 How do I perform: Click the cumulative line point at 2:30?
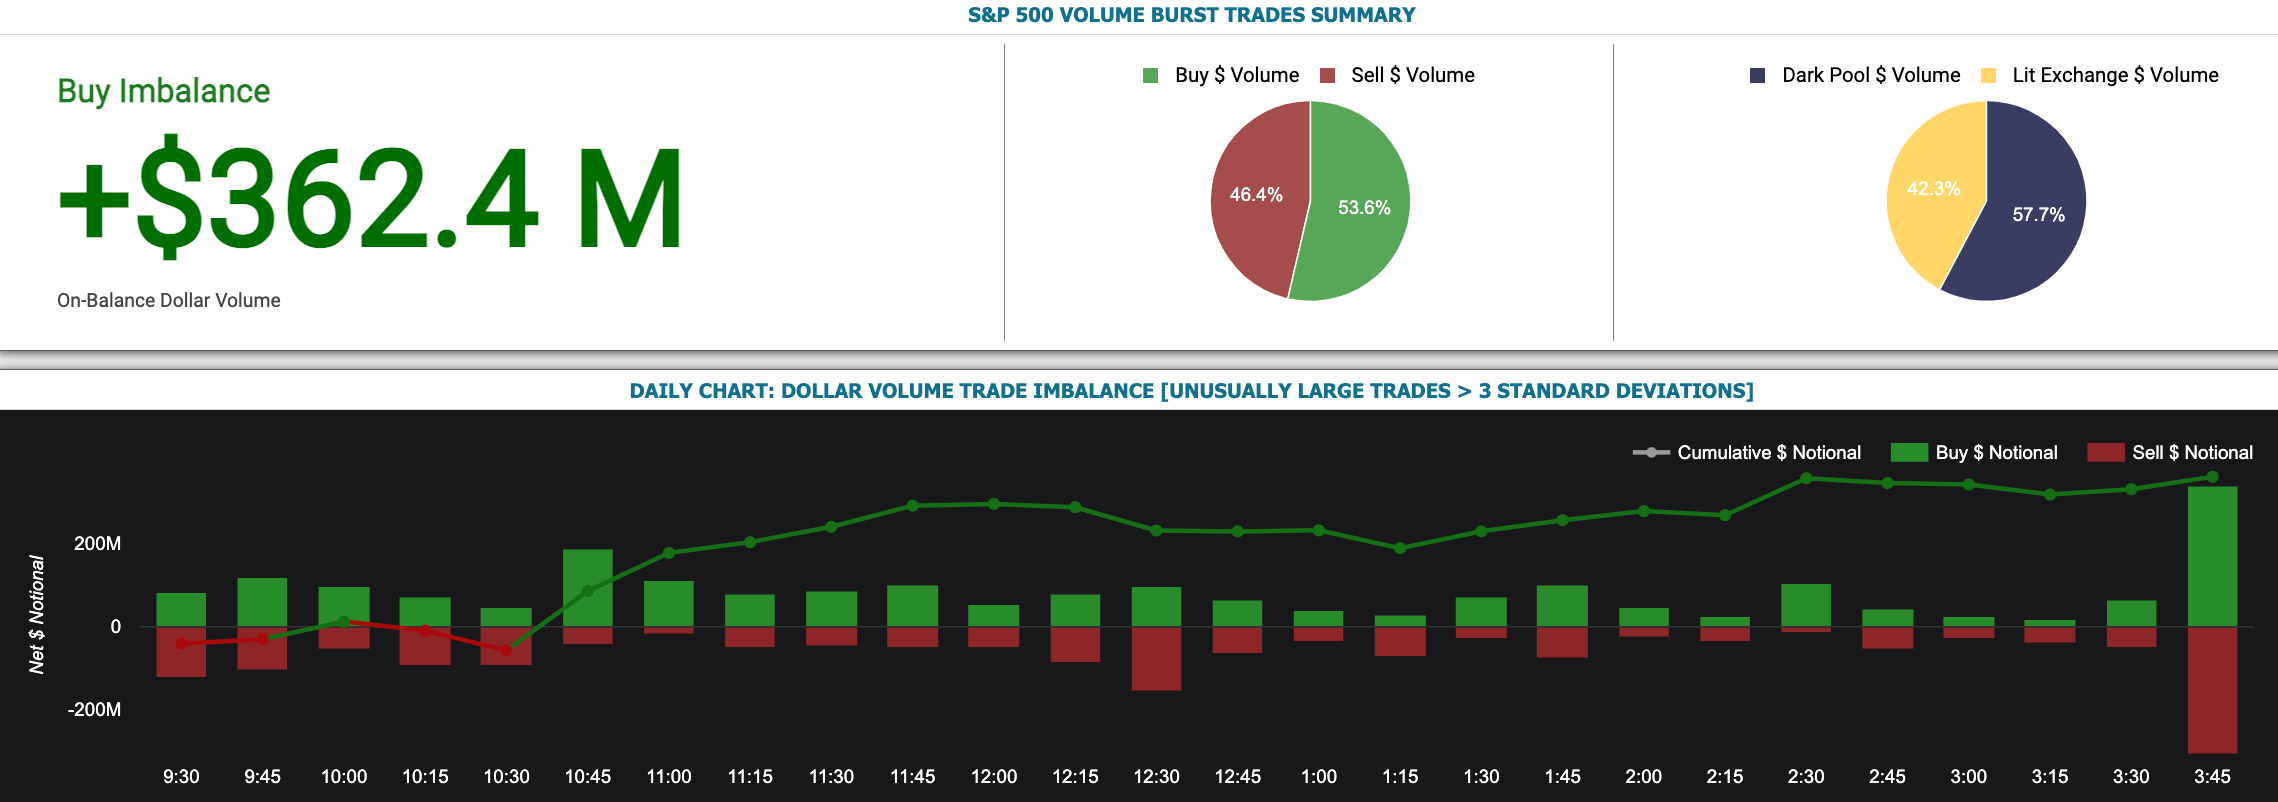(x=1806, y=478)
